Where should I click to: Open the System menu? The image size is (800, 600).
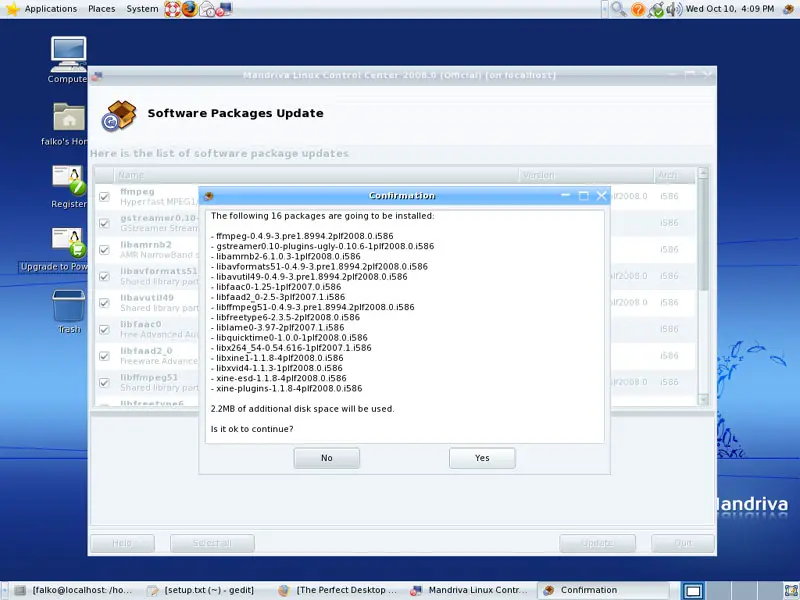point(142,9)
